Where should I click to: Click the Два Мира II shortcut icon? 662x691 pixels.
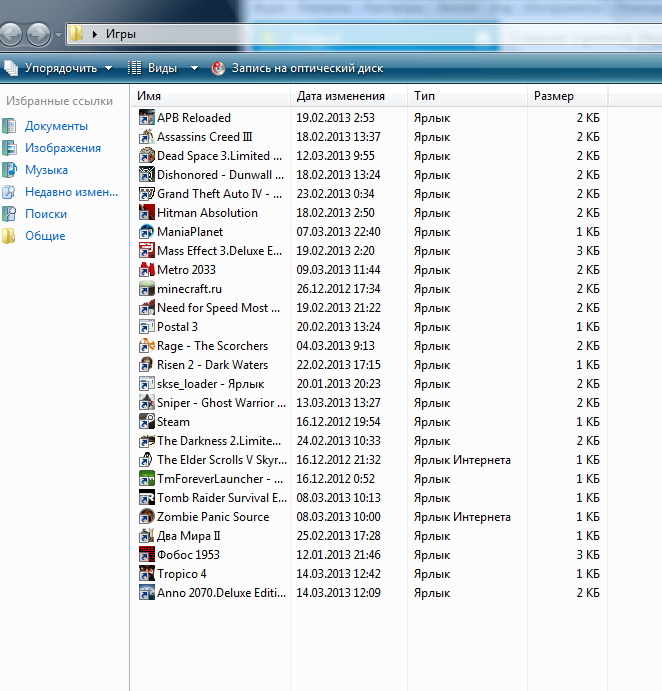(x=146, y=535)
